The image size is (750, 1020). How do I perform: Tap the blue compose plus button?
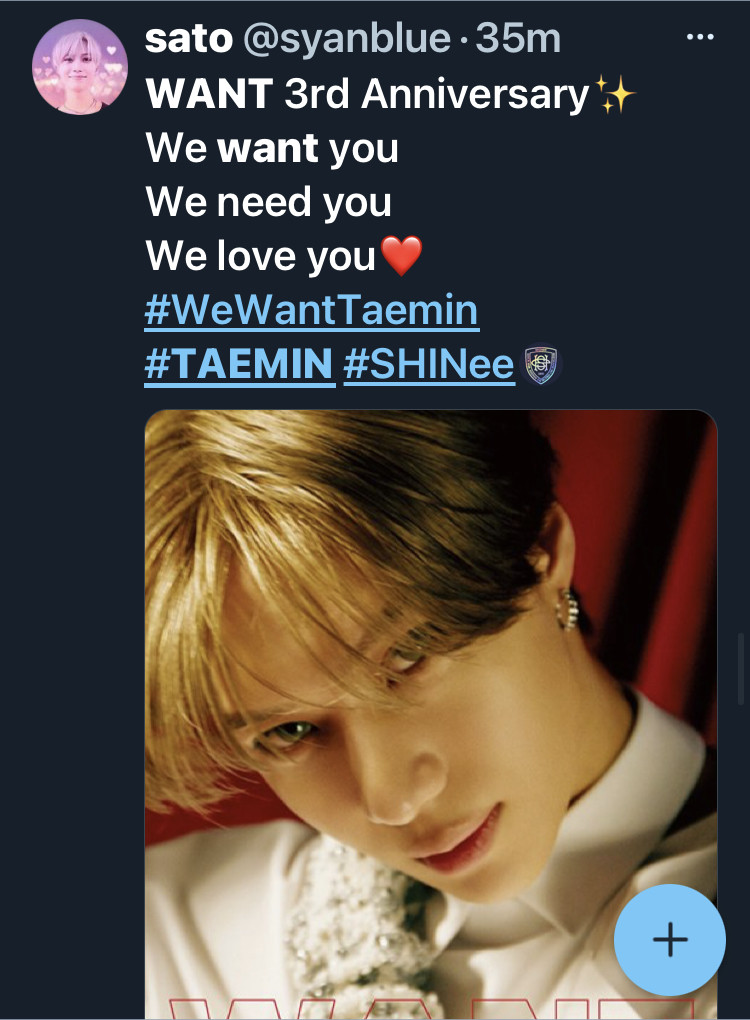[670, 939]
